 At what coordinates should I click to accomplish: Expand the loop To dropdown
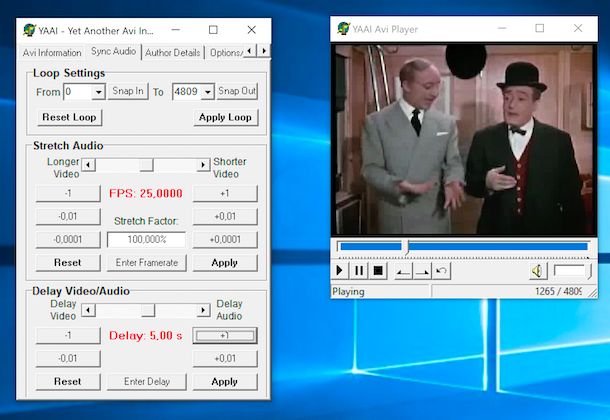(x=208, y=92)
